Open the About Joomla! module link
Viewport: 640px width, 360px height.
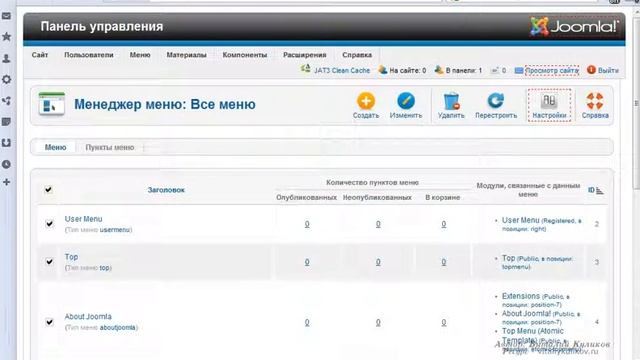[x=526, y=313]
